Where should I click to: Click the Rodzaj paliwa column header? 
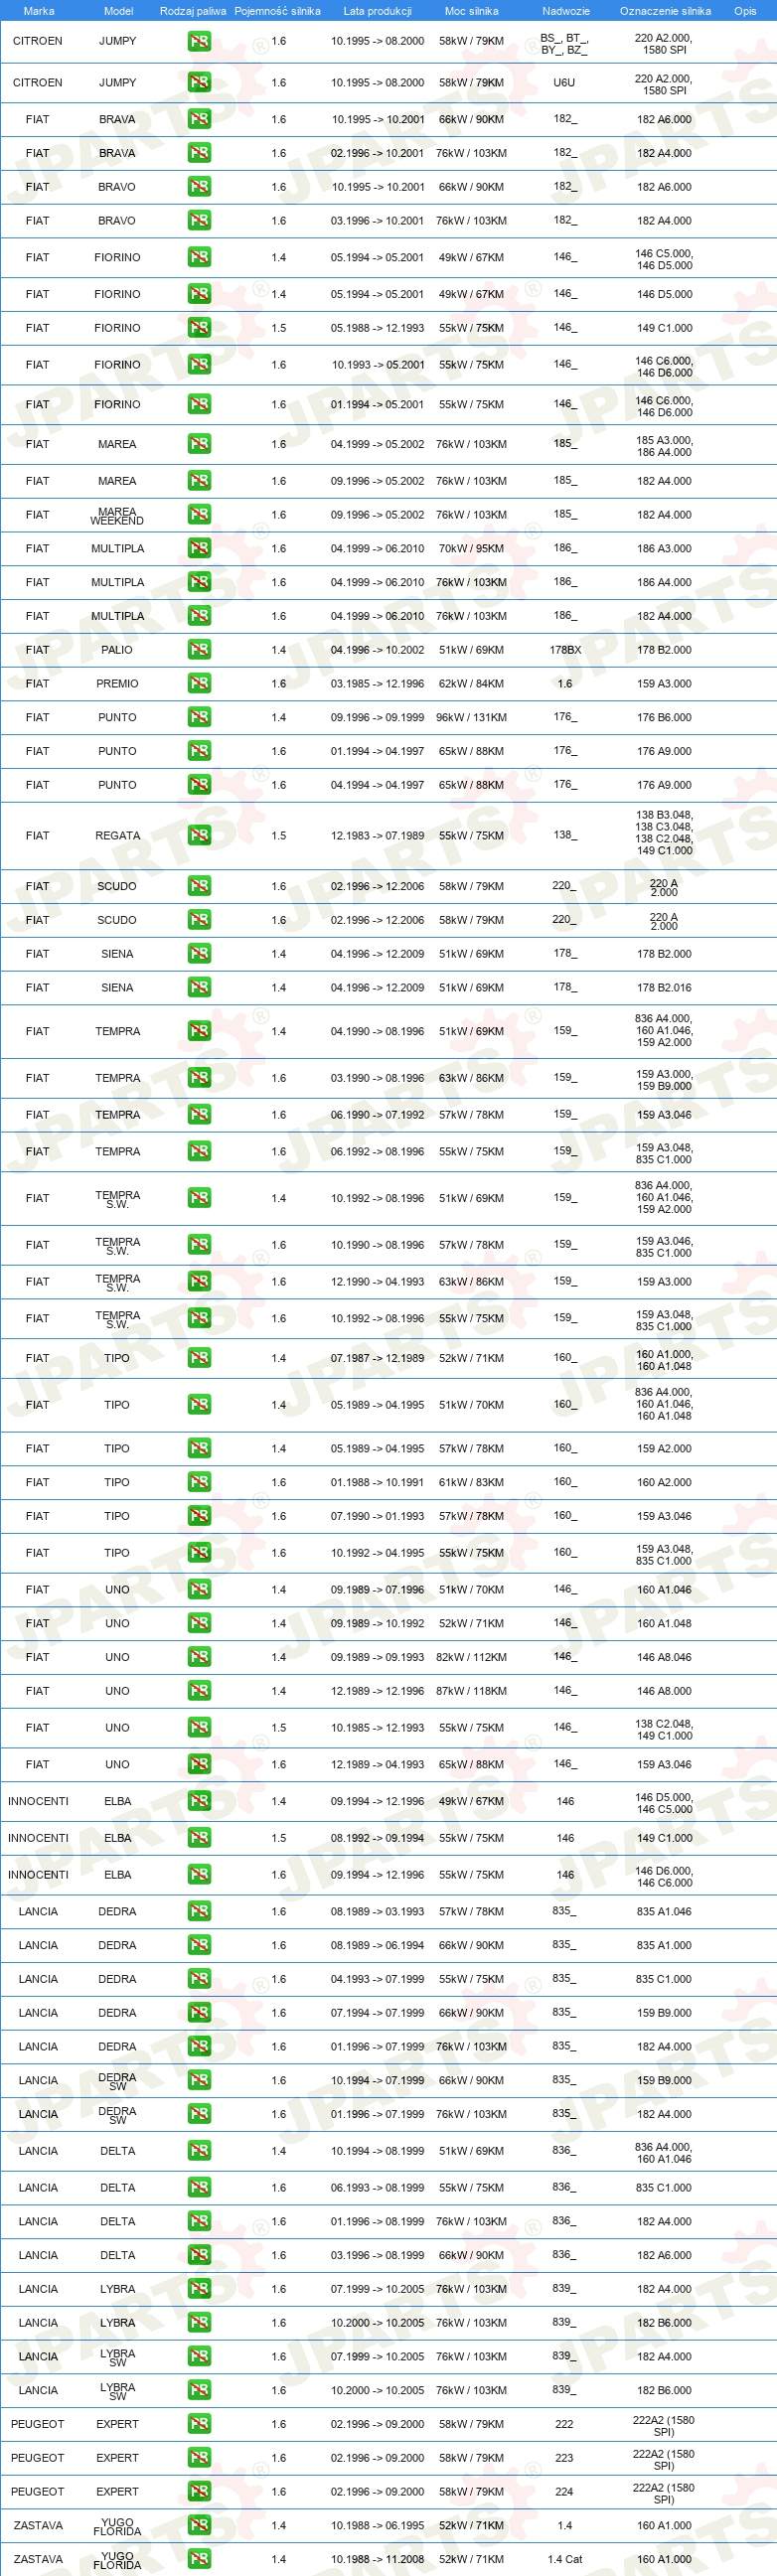pyautogui.click(x=193, y=11)
